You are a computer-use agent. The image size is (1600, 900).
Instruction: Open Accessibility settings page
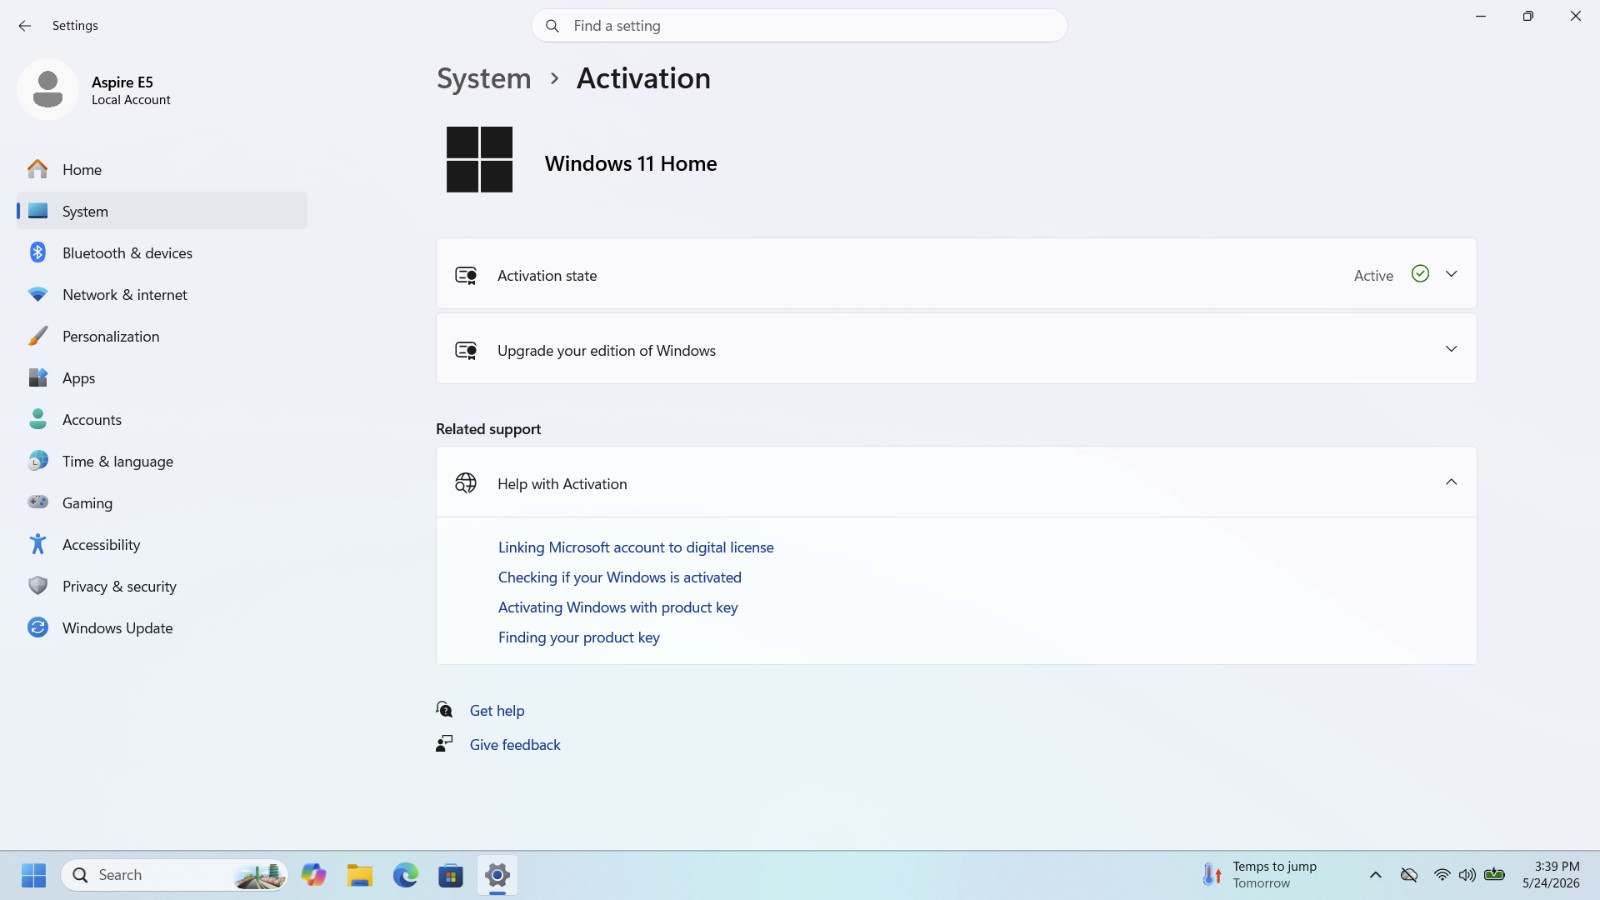pos(162,545)
